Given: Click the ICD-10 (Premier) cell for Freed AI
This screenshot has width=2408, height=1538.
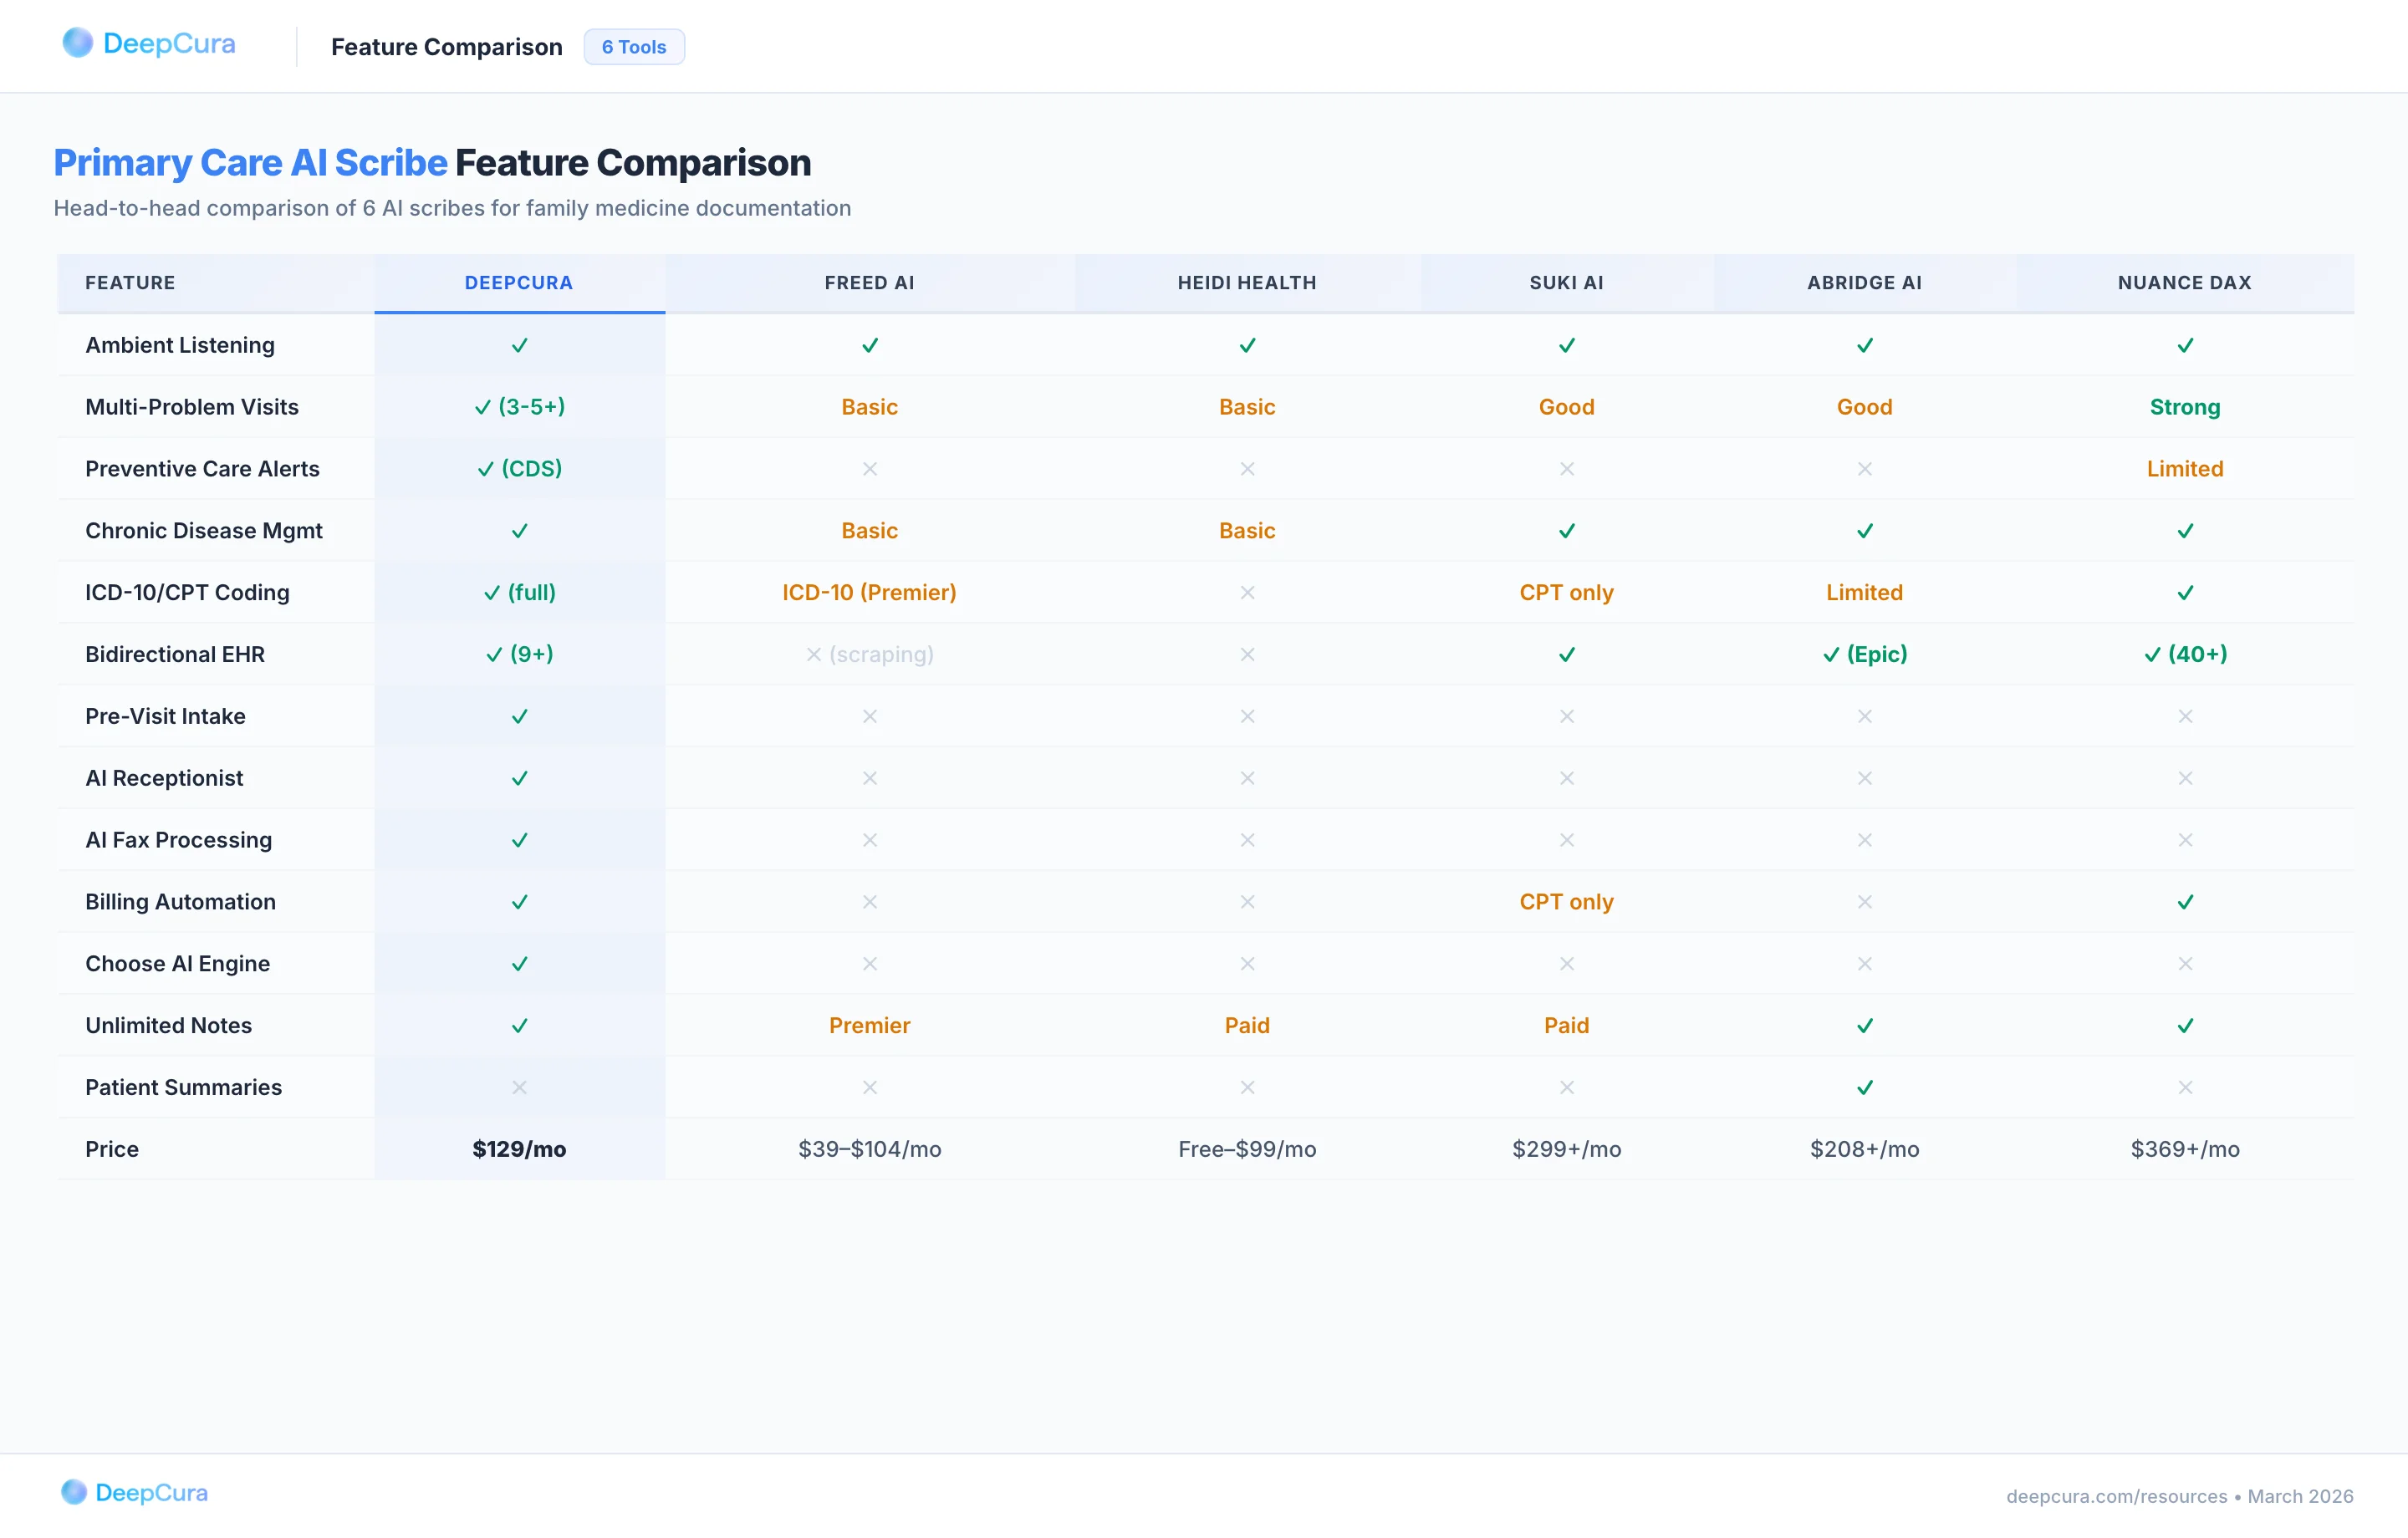Looking at the screenshot, I should [869, 592].
